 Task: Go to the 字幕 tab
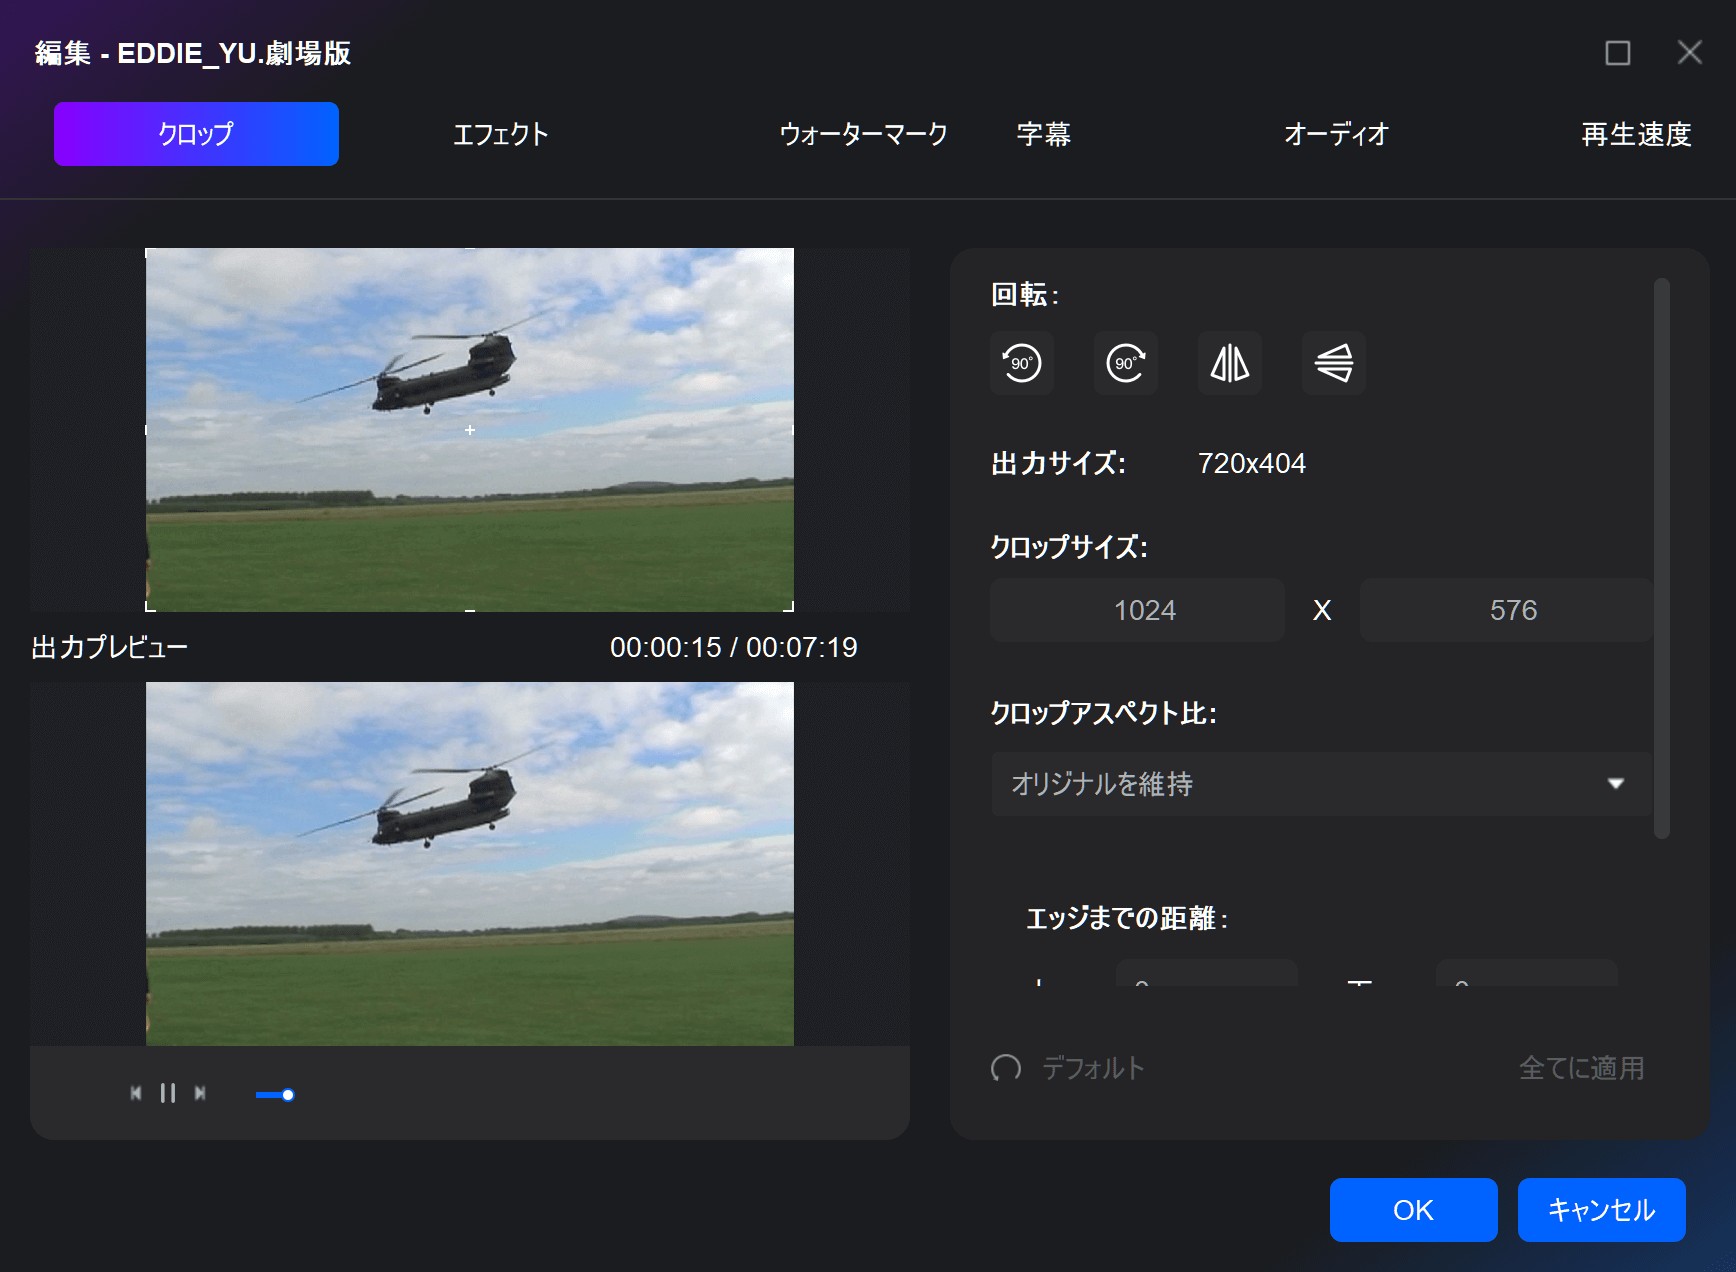(x=1043, y=134)
